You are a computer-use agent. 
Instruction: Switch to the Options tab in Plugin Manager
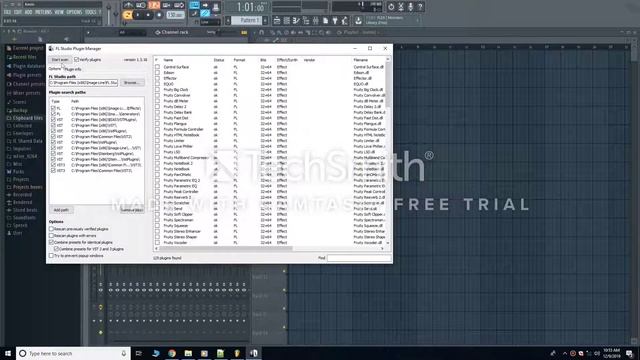[55, 69]
